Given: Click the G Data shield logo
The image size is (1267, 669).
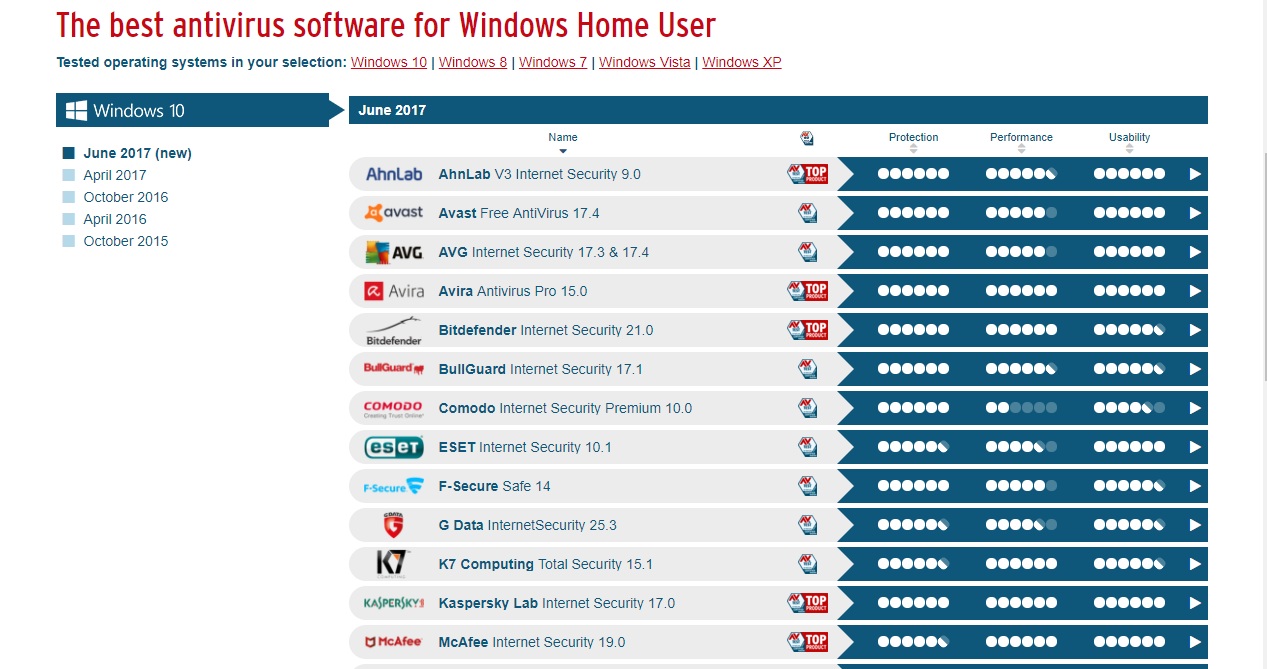Looking at the screenshot, I should coord(393,525).
